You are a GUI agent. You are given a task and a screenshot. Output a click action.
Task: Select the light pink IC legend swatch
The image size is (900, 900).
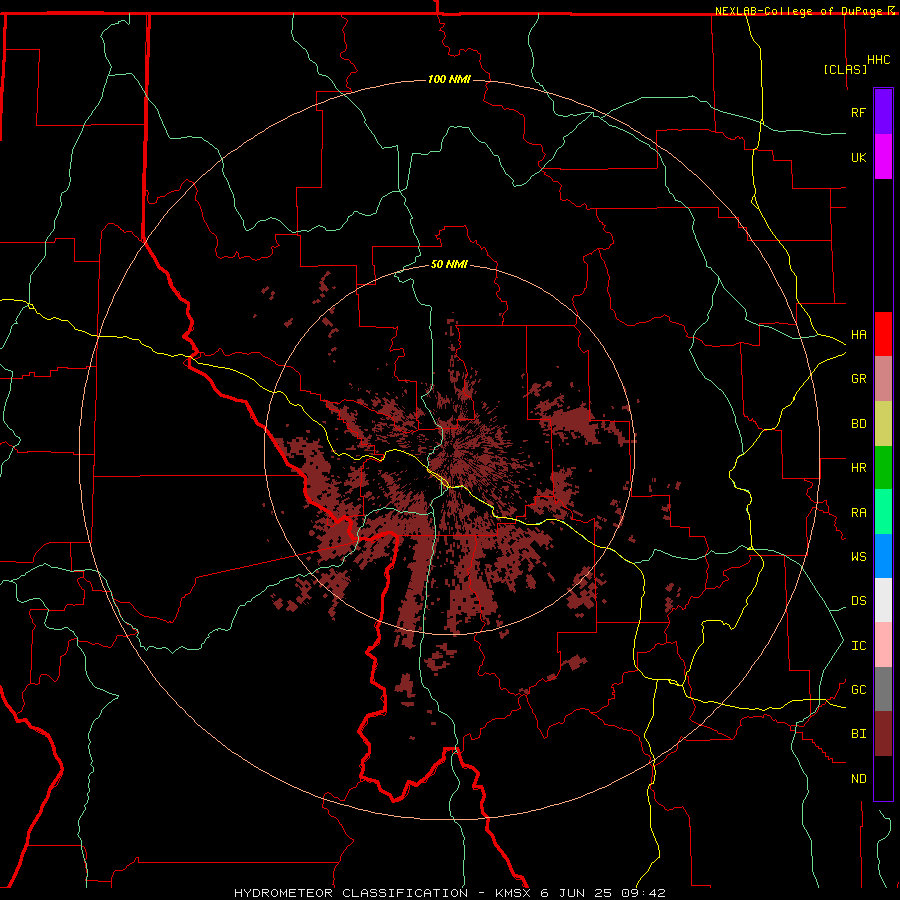(x=883, y=645)
